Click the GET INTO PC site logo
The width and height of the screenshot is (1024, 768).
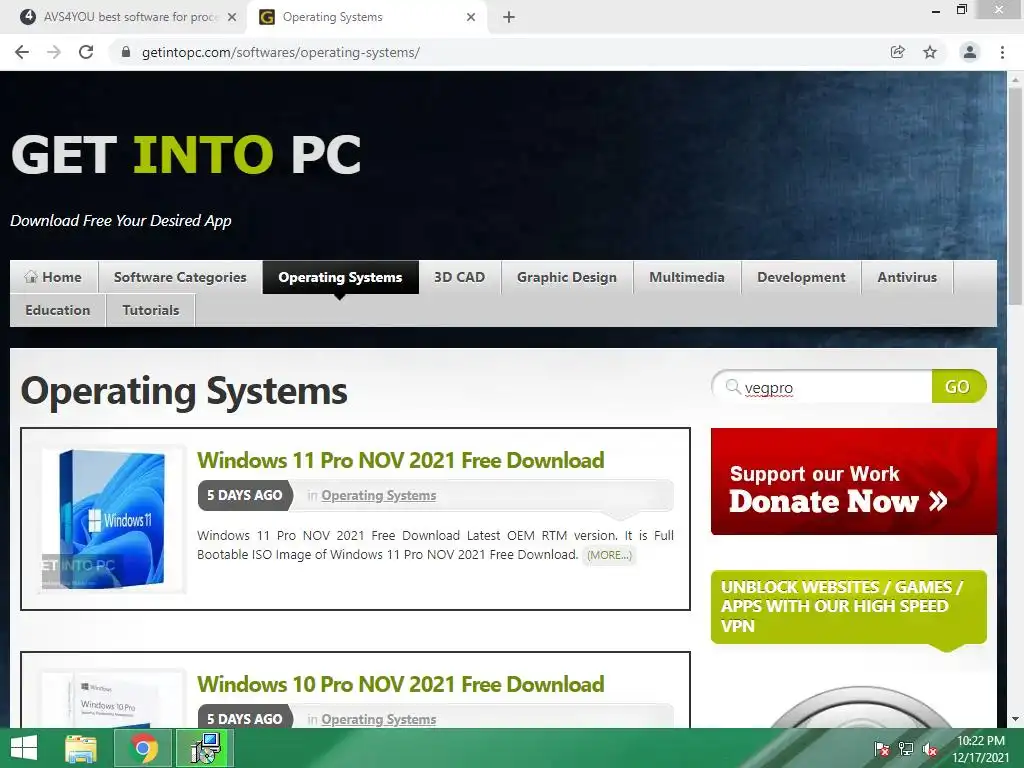[x=186, y=155]
